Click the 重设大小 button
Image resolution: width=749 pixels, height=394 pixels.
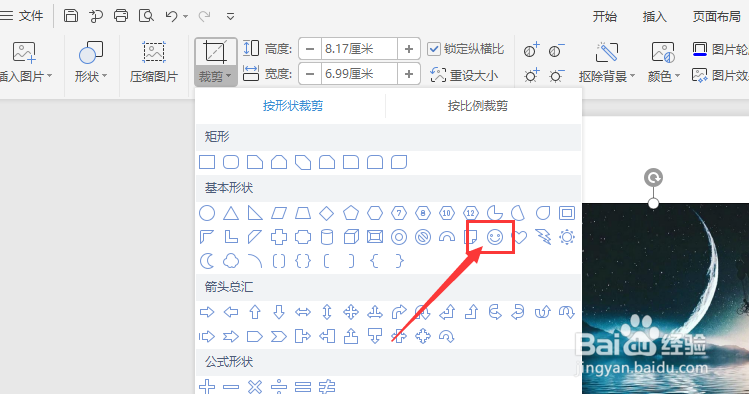point(464,75)
